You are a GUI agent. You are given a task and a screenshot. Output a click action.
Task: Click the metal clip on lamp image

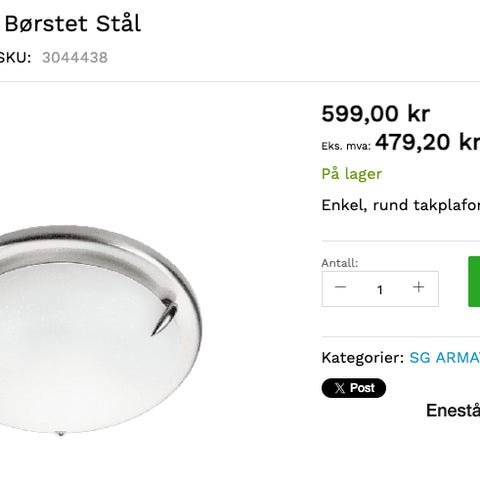click(x=165, y=317)
